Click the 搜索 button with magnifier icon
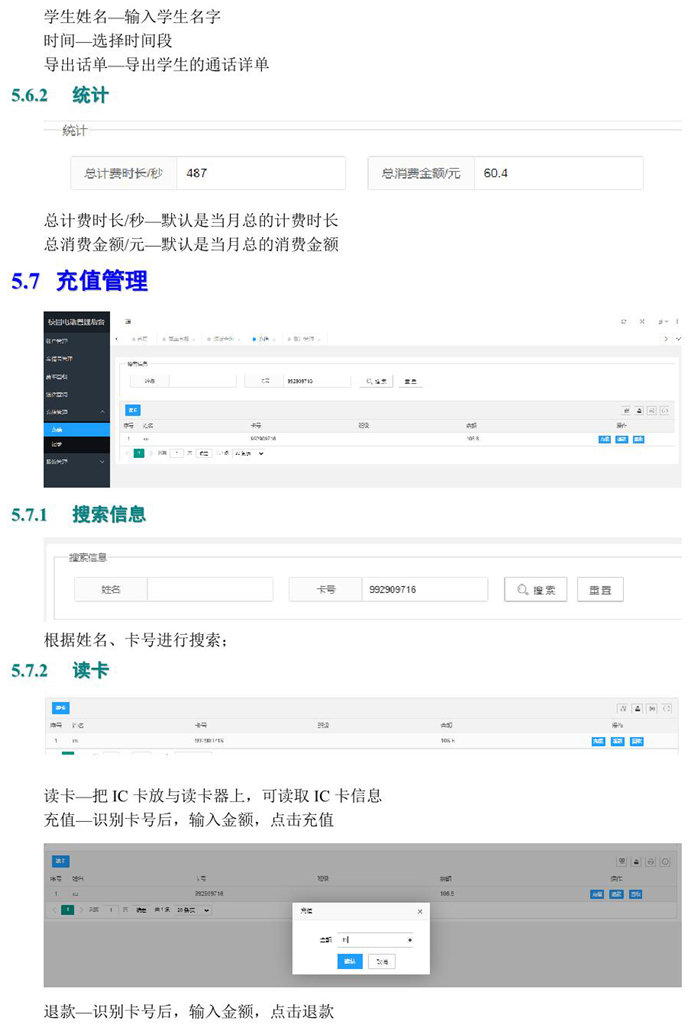The width and height of the screenshot is (700, 1030). (535, 590)
